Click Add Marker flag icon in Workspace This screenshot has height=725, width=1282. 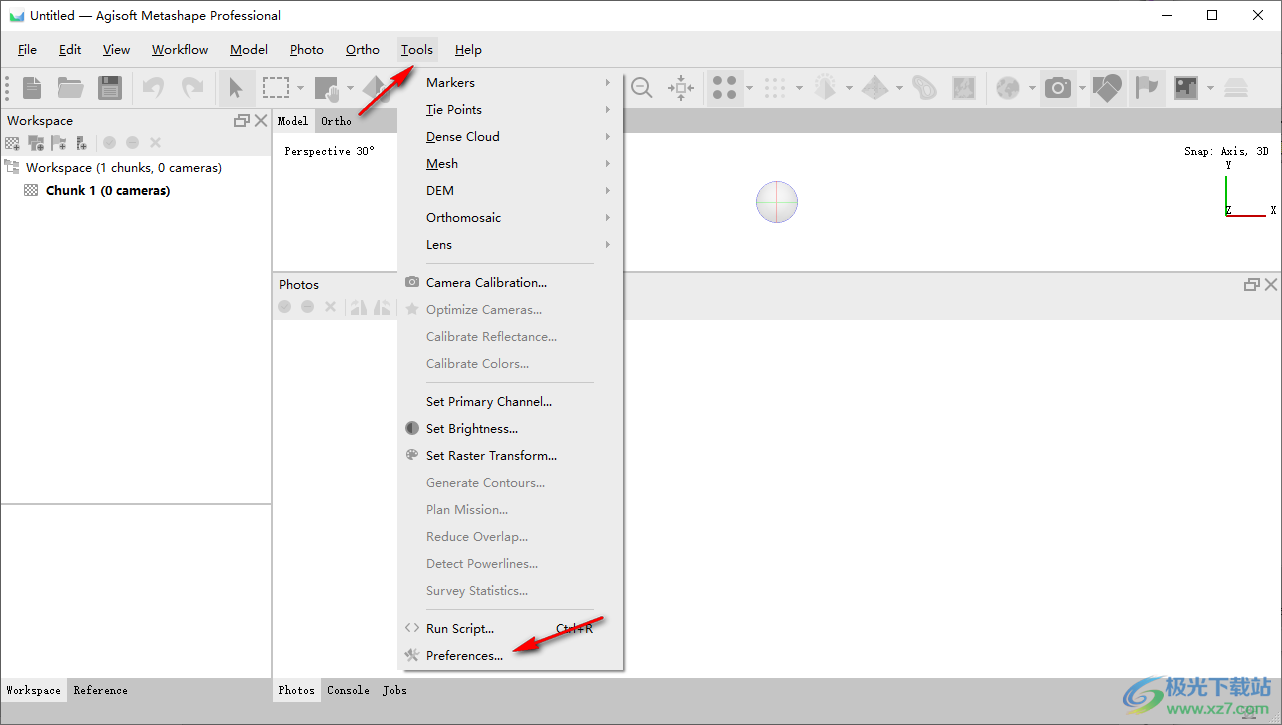[x=59, y=143]
